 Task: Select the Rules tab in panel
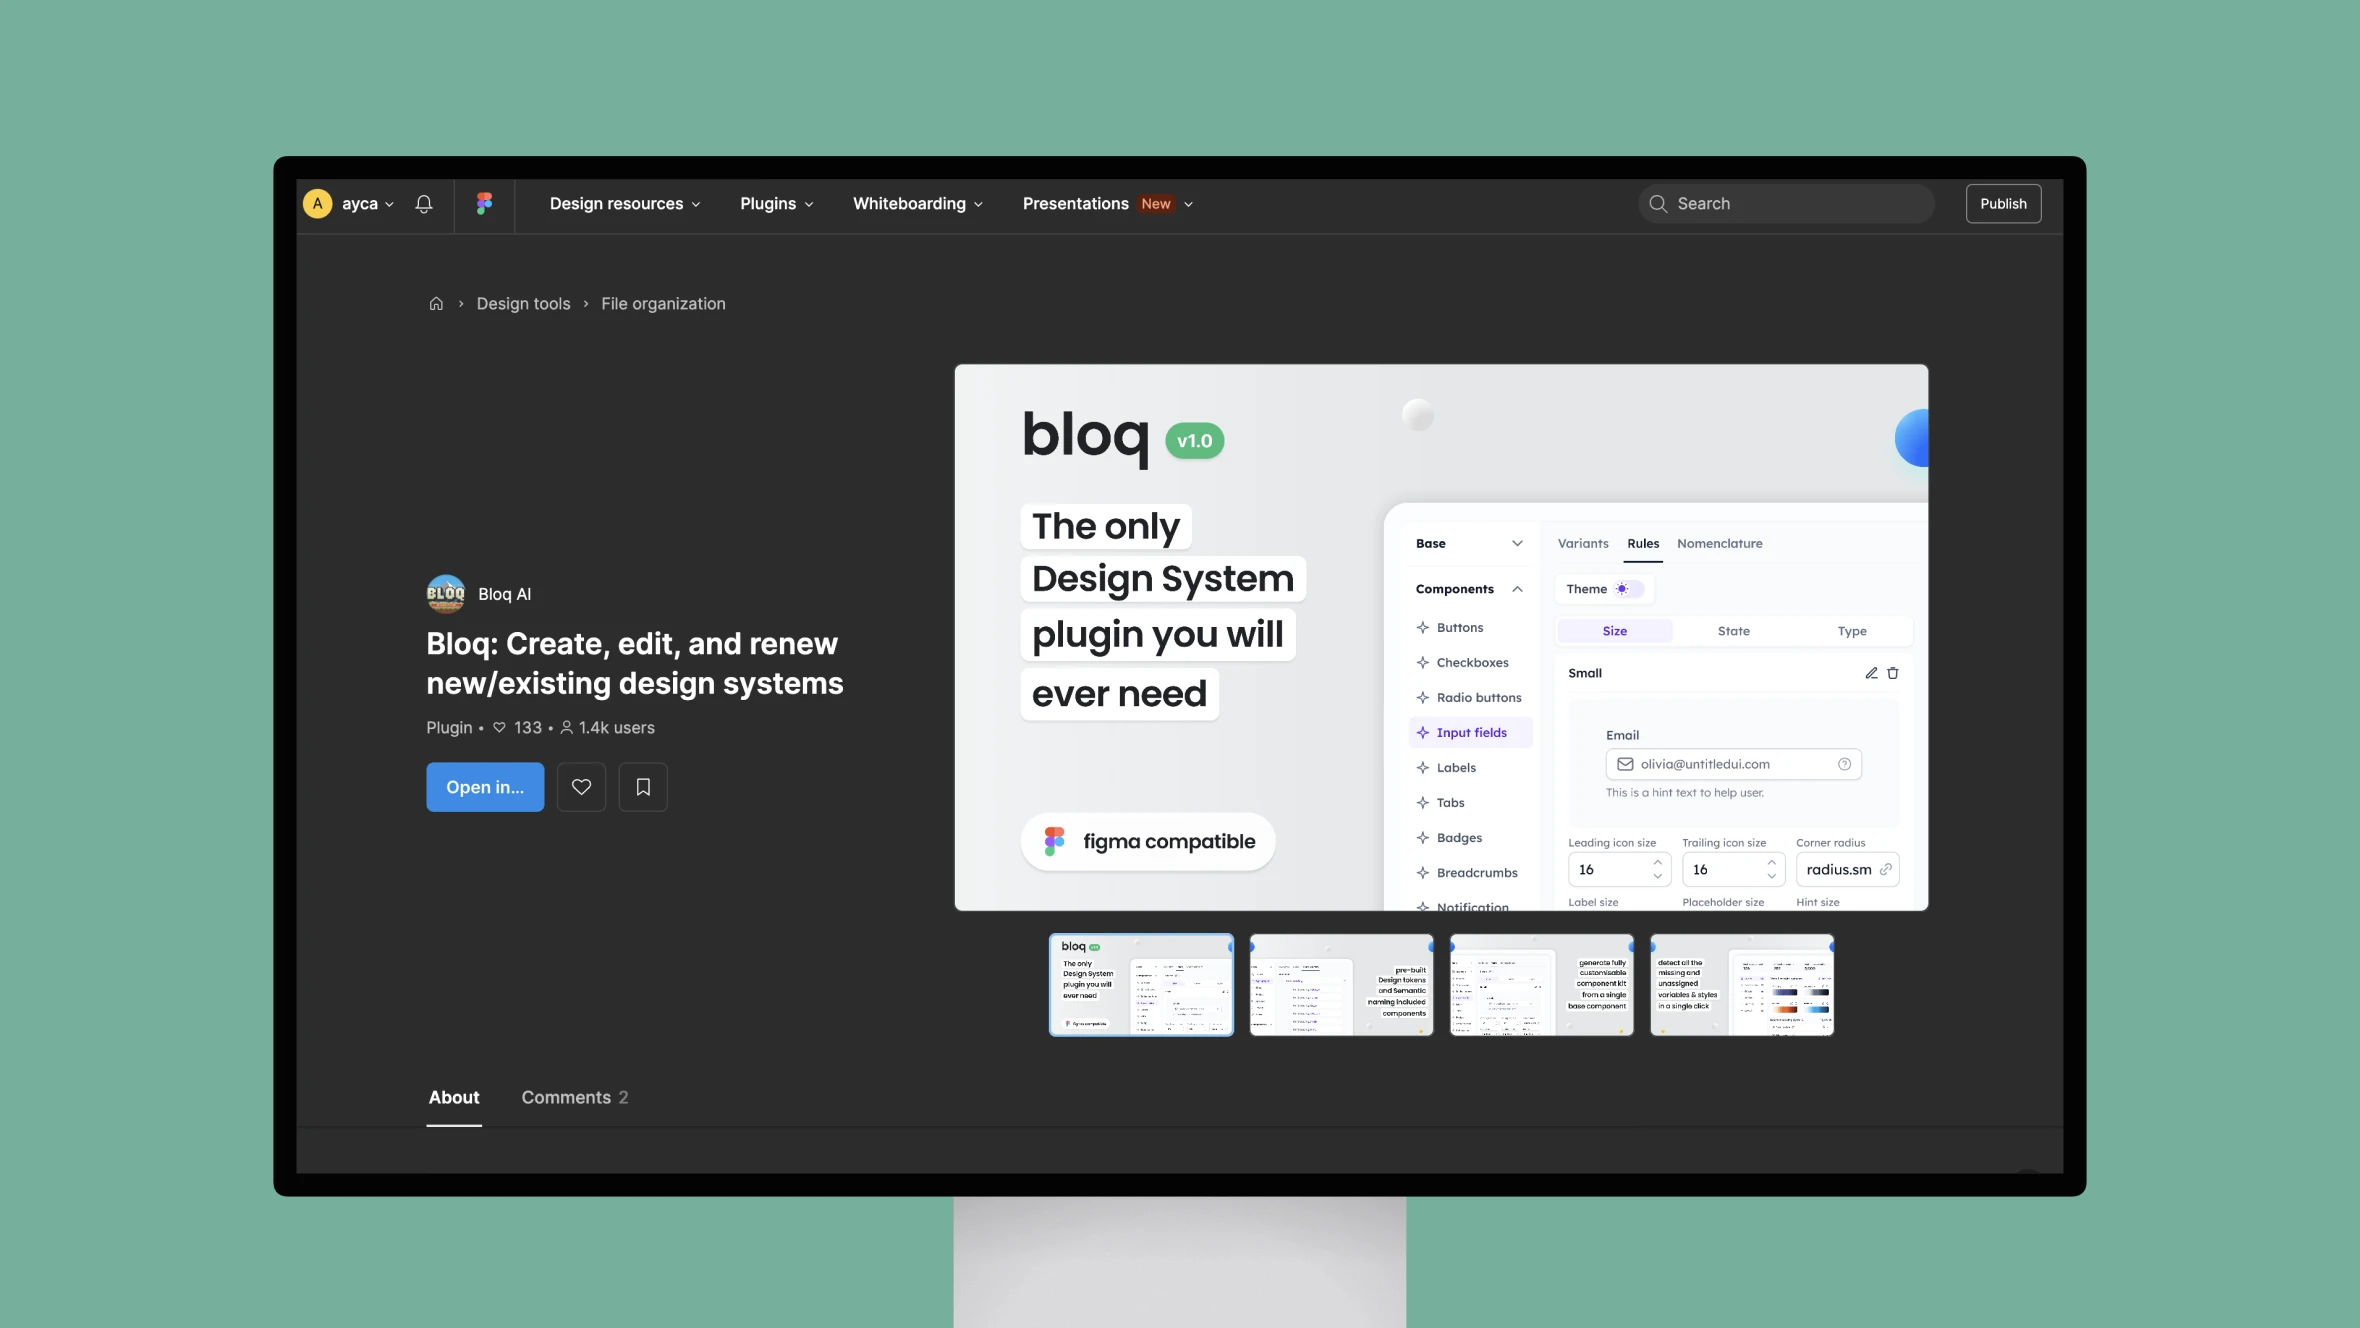click(1642, 543)
